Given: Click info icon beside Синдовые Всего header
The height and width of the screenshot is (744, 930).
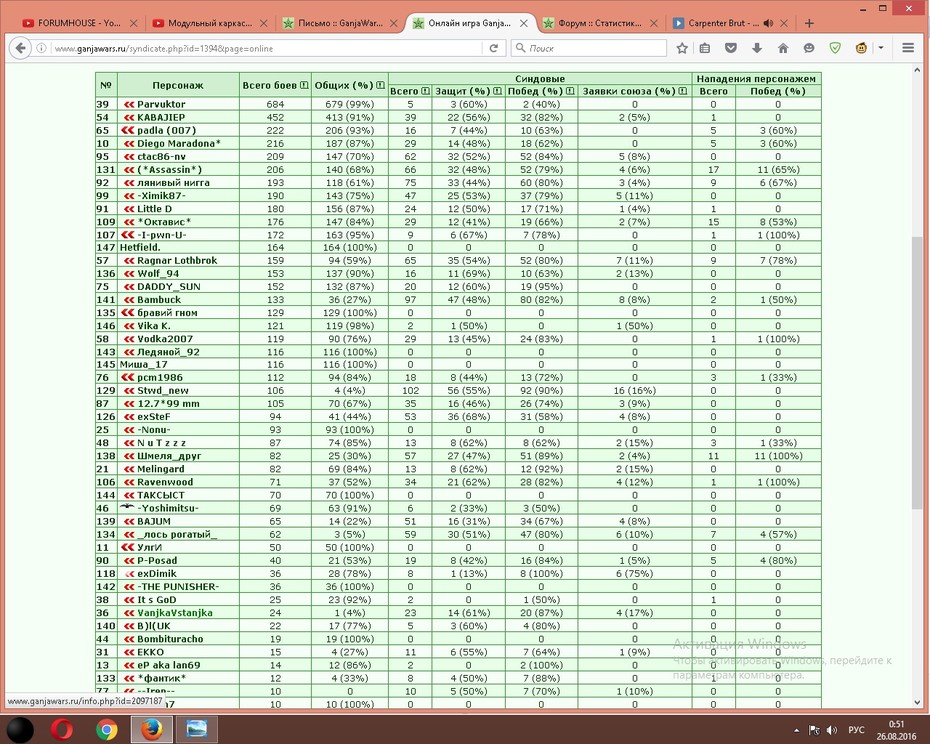Looking at the screenshot, I should click(x=425, y=91).
